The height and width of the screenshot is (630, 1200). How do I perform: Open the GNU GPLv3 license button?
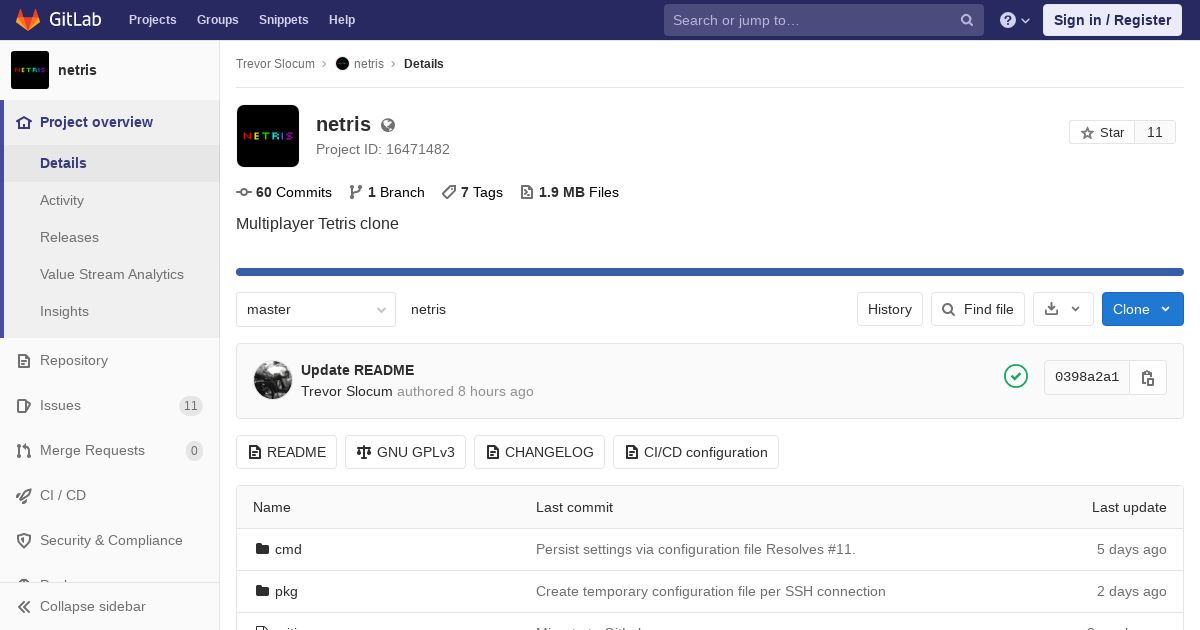(405, 452)
